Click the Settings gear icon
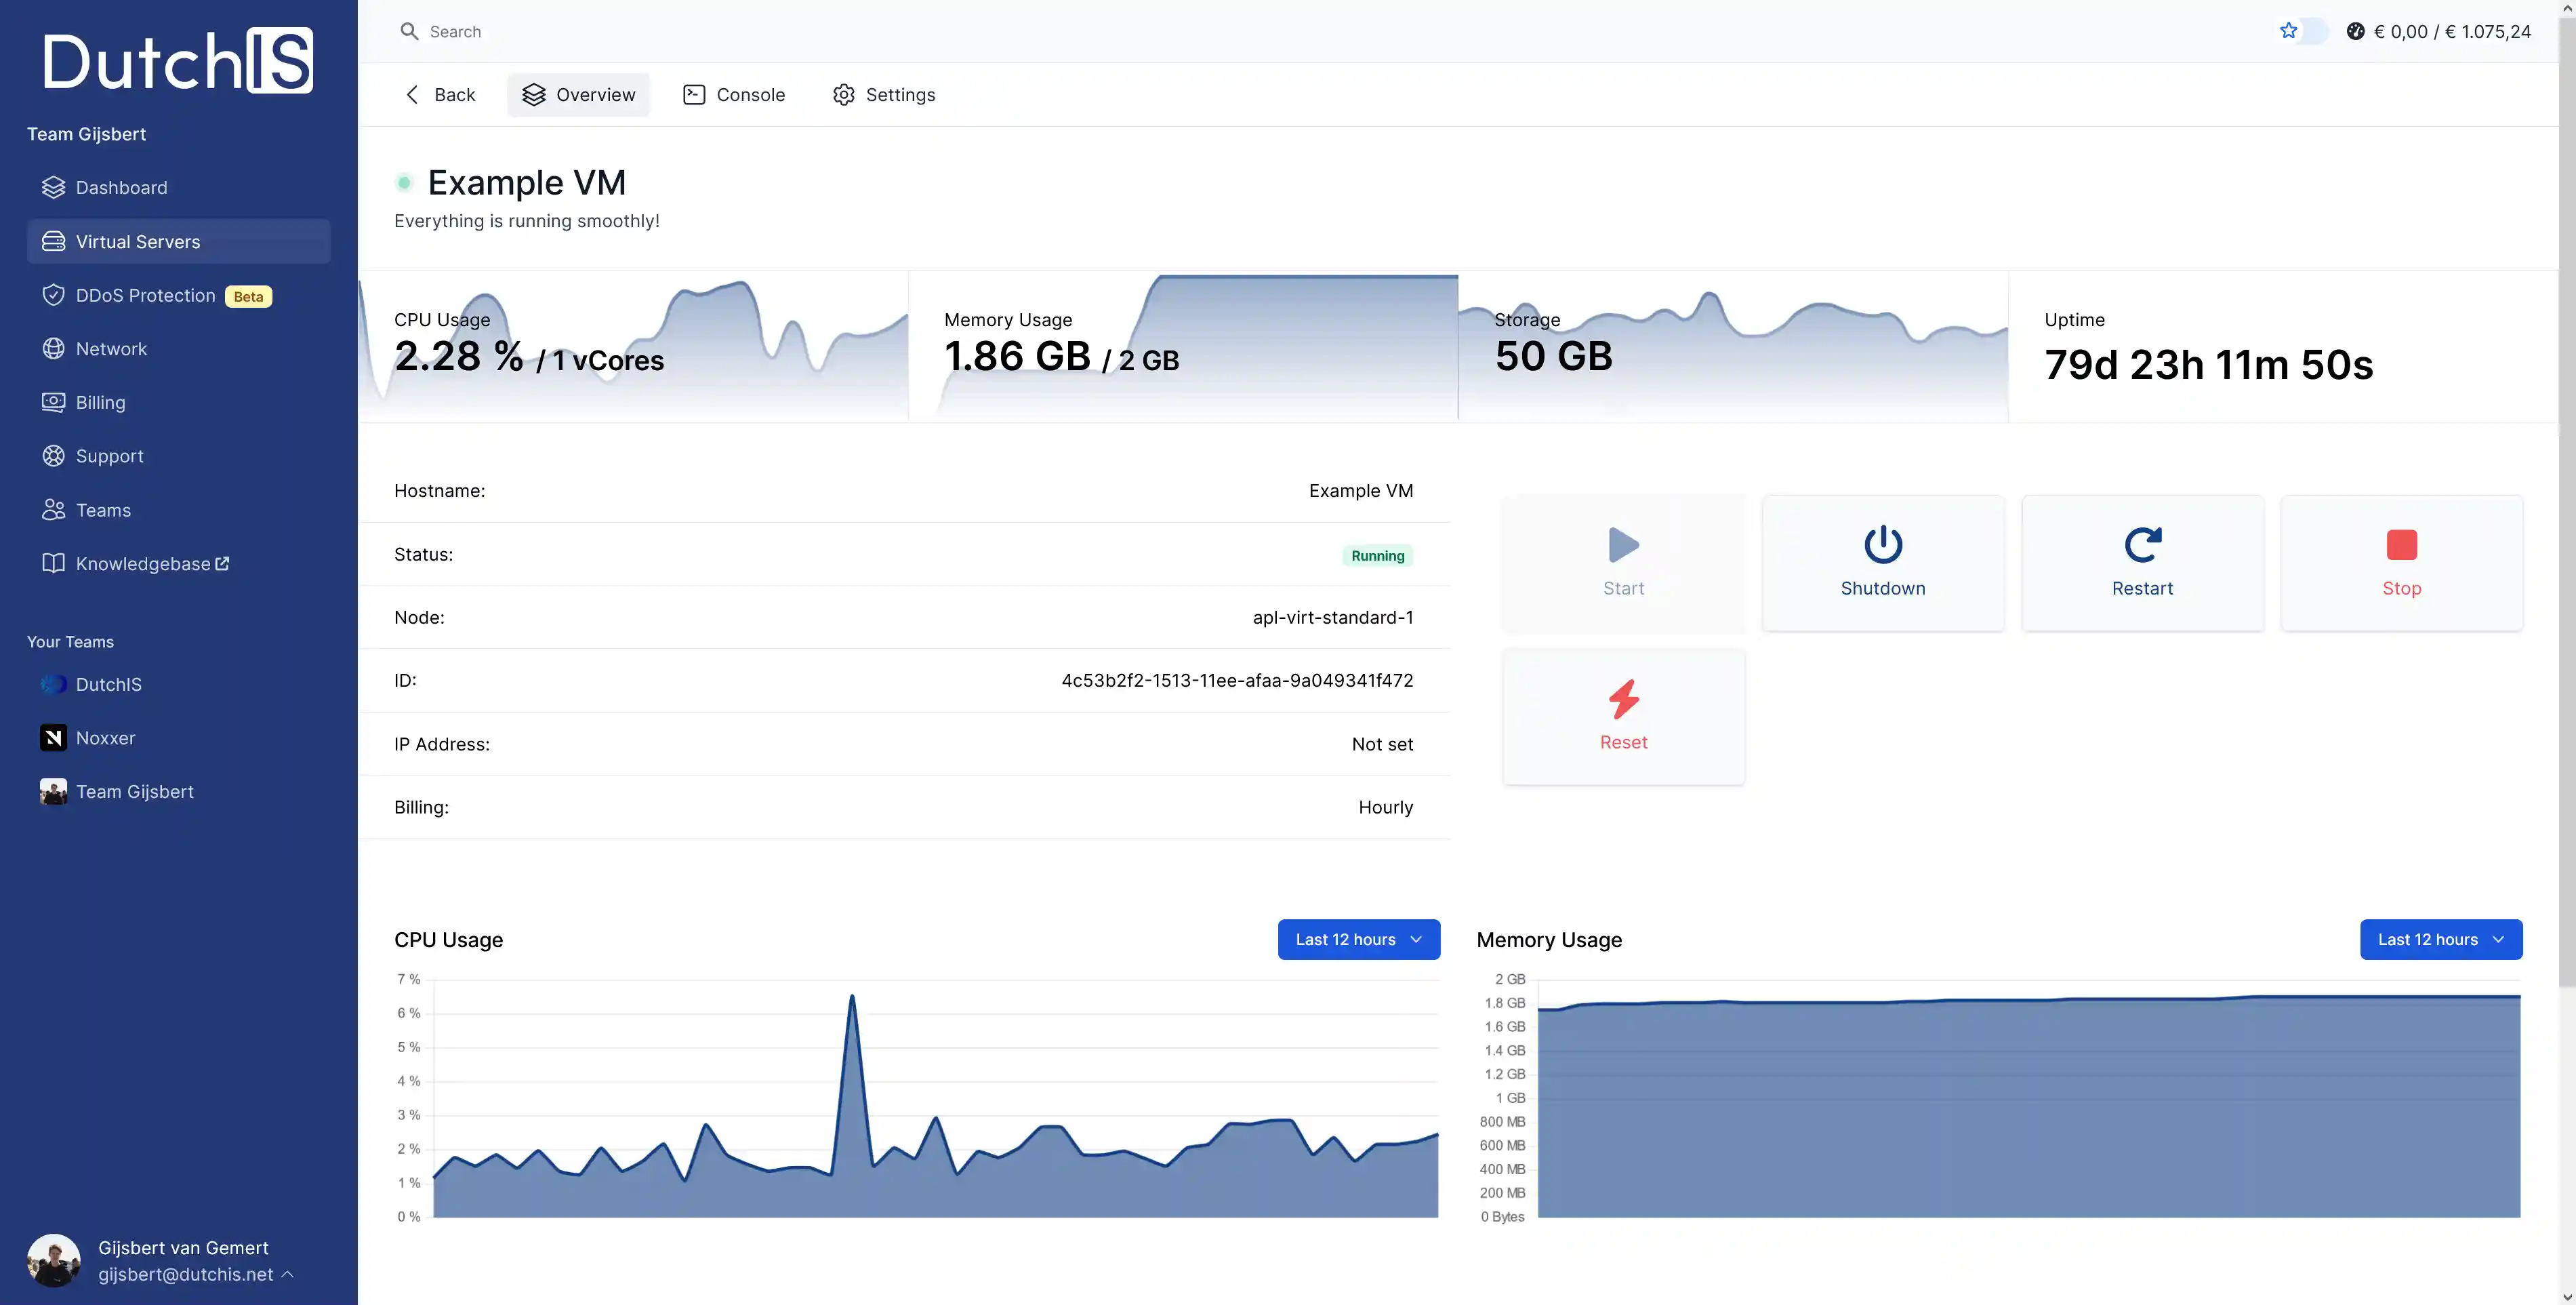Image resolution: width=2576 pixels, height=1305 pixels. pos(844,94)
